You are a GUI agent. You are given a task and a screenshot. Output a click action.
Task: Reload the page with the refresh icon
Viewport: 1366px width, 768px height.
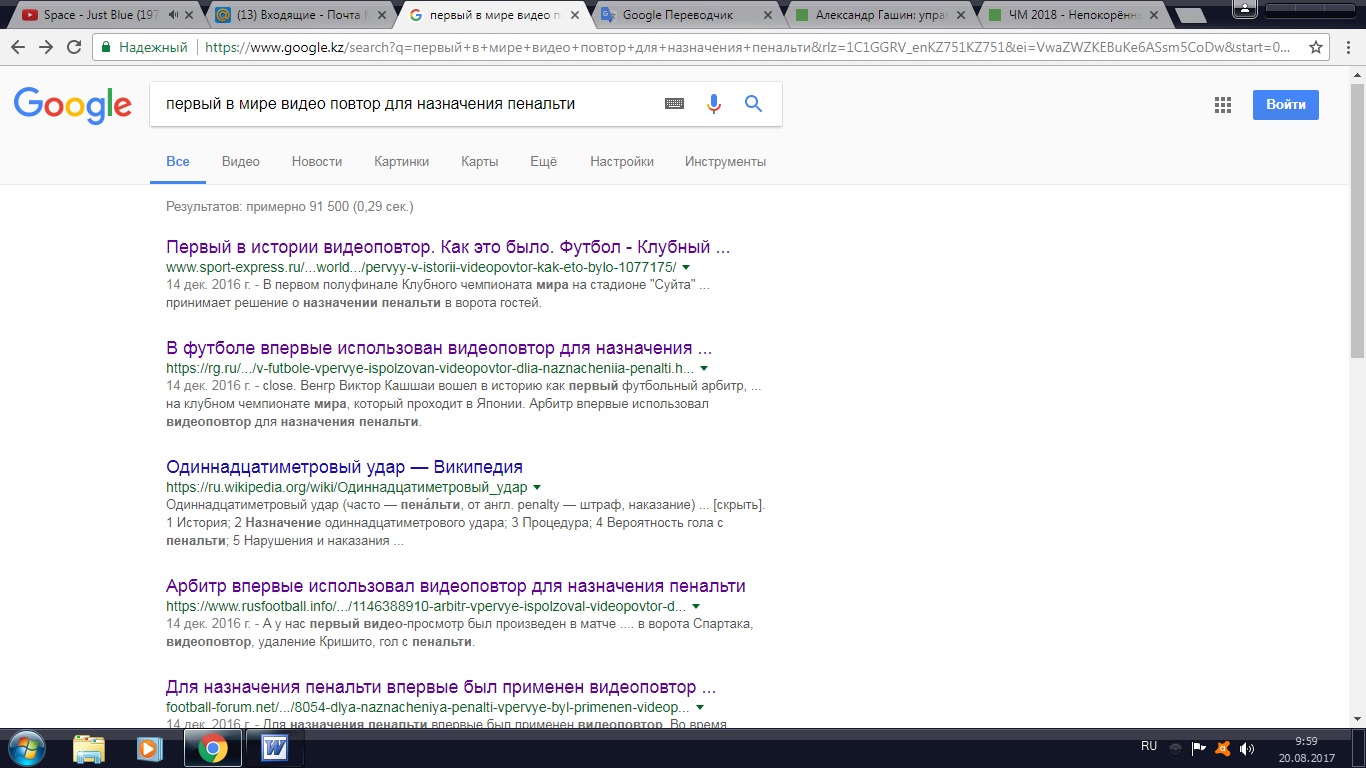tap(74, 47)
